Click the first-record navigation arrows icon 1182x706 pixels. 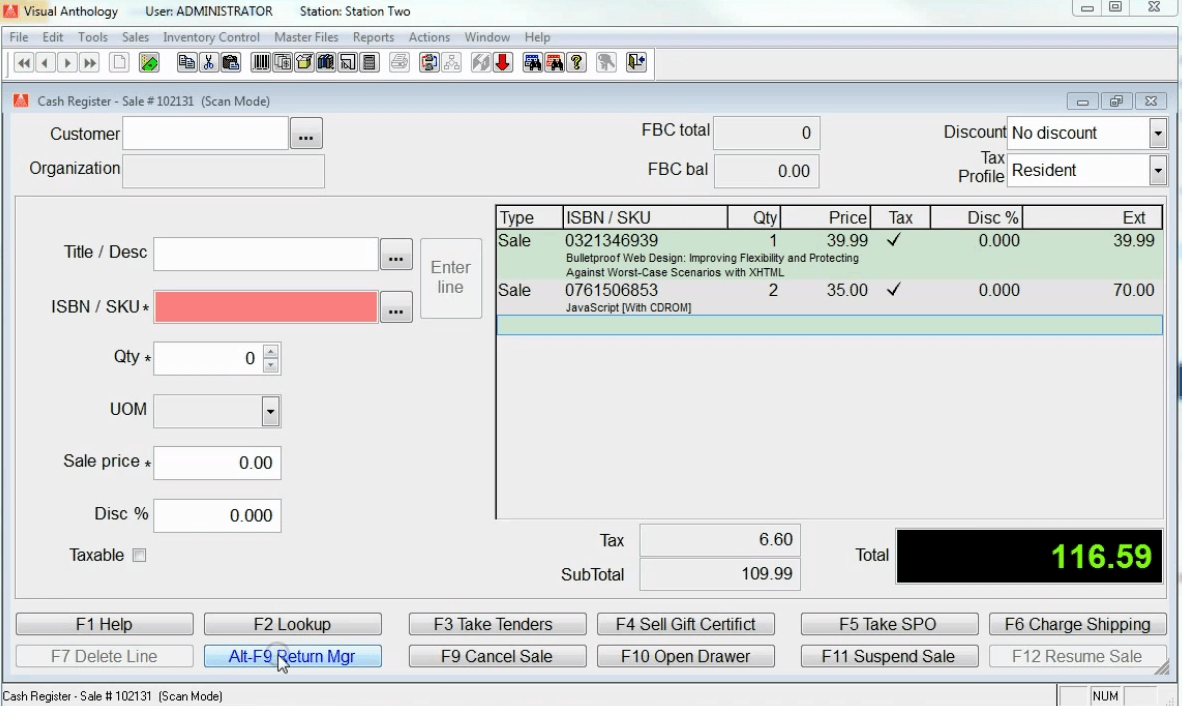pyautogui.click(x=22, y=62)
